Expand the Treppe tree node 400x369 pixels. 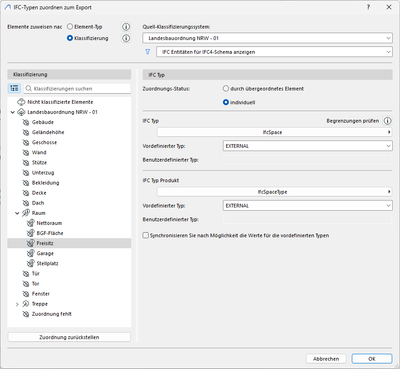tap(17, 304)
